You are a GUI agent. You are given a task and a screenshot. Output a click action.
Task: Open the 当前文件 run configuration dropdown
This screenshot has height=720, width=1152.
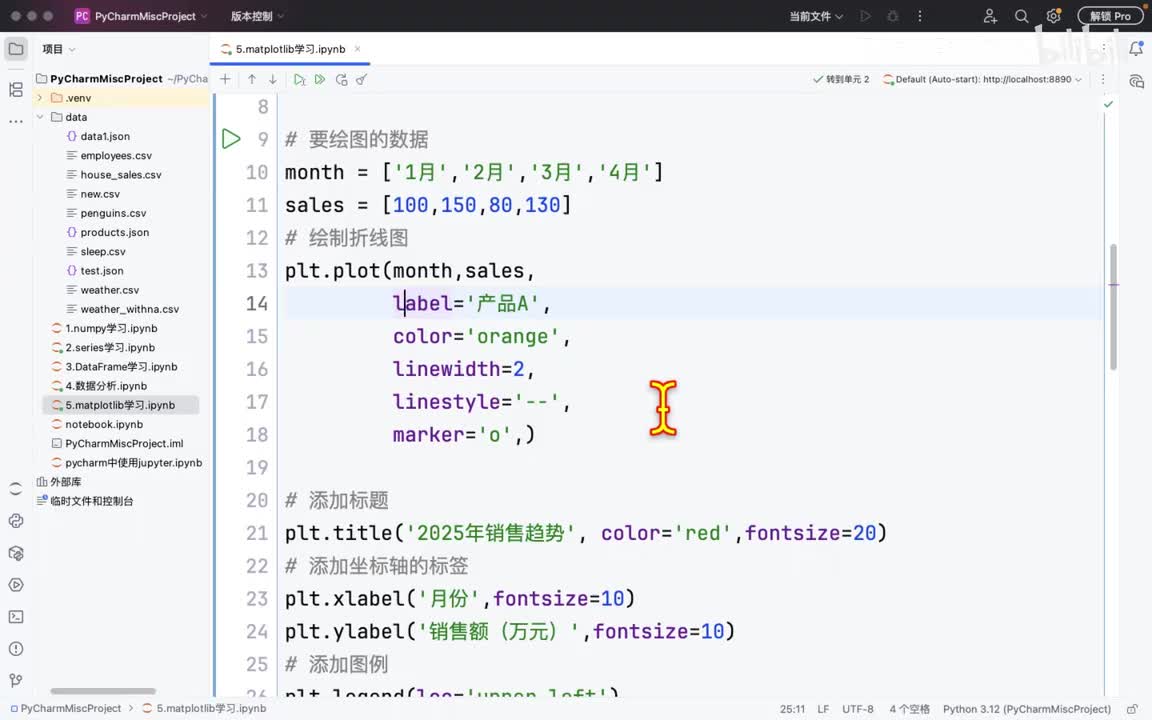(x=816, y=16)
